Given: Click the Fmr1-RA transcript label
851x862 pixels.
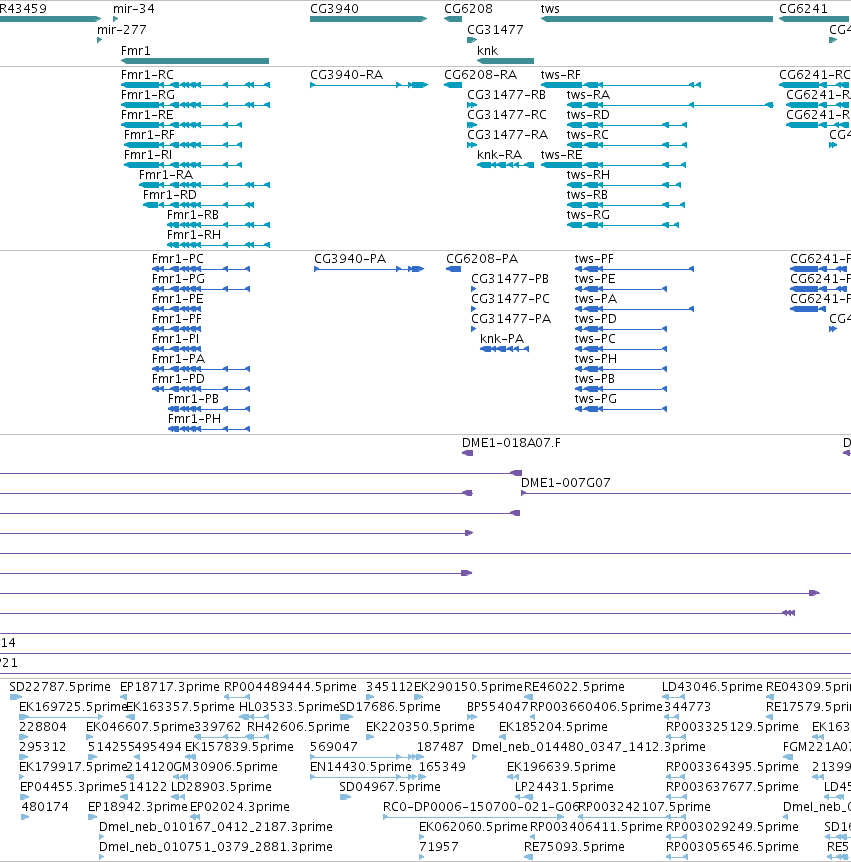Looking at the screenshot, I should 166,175.
